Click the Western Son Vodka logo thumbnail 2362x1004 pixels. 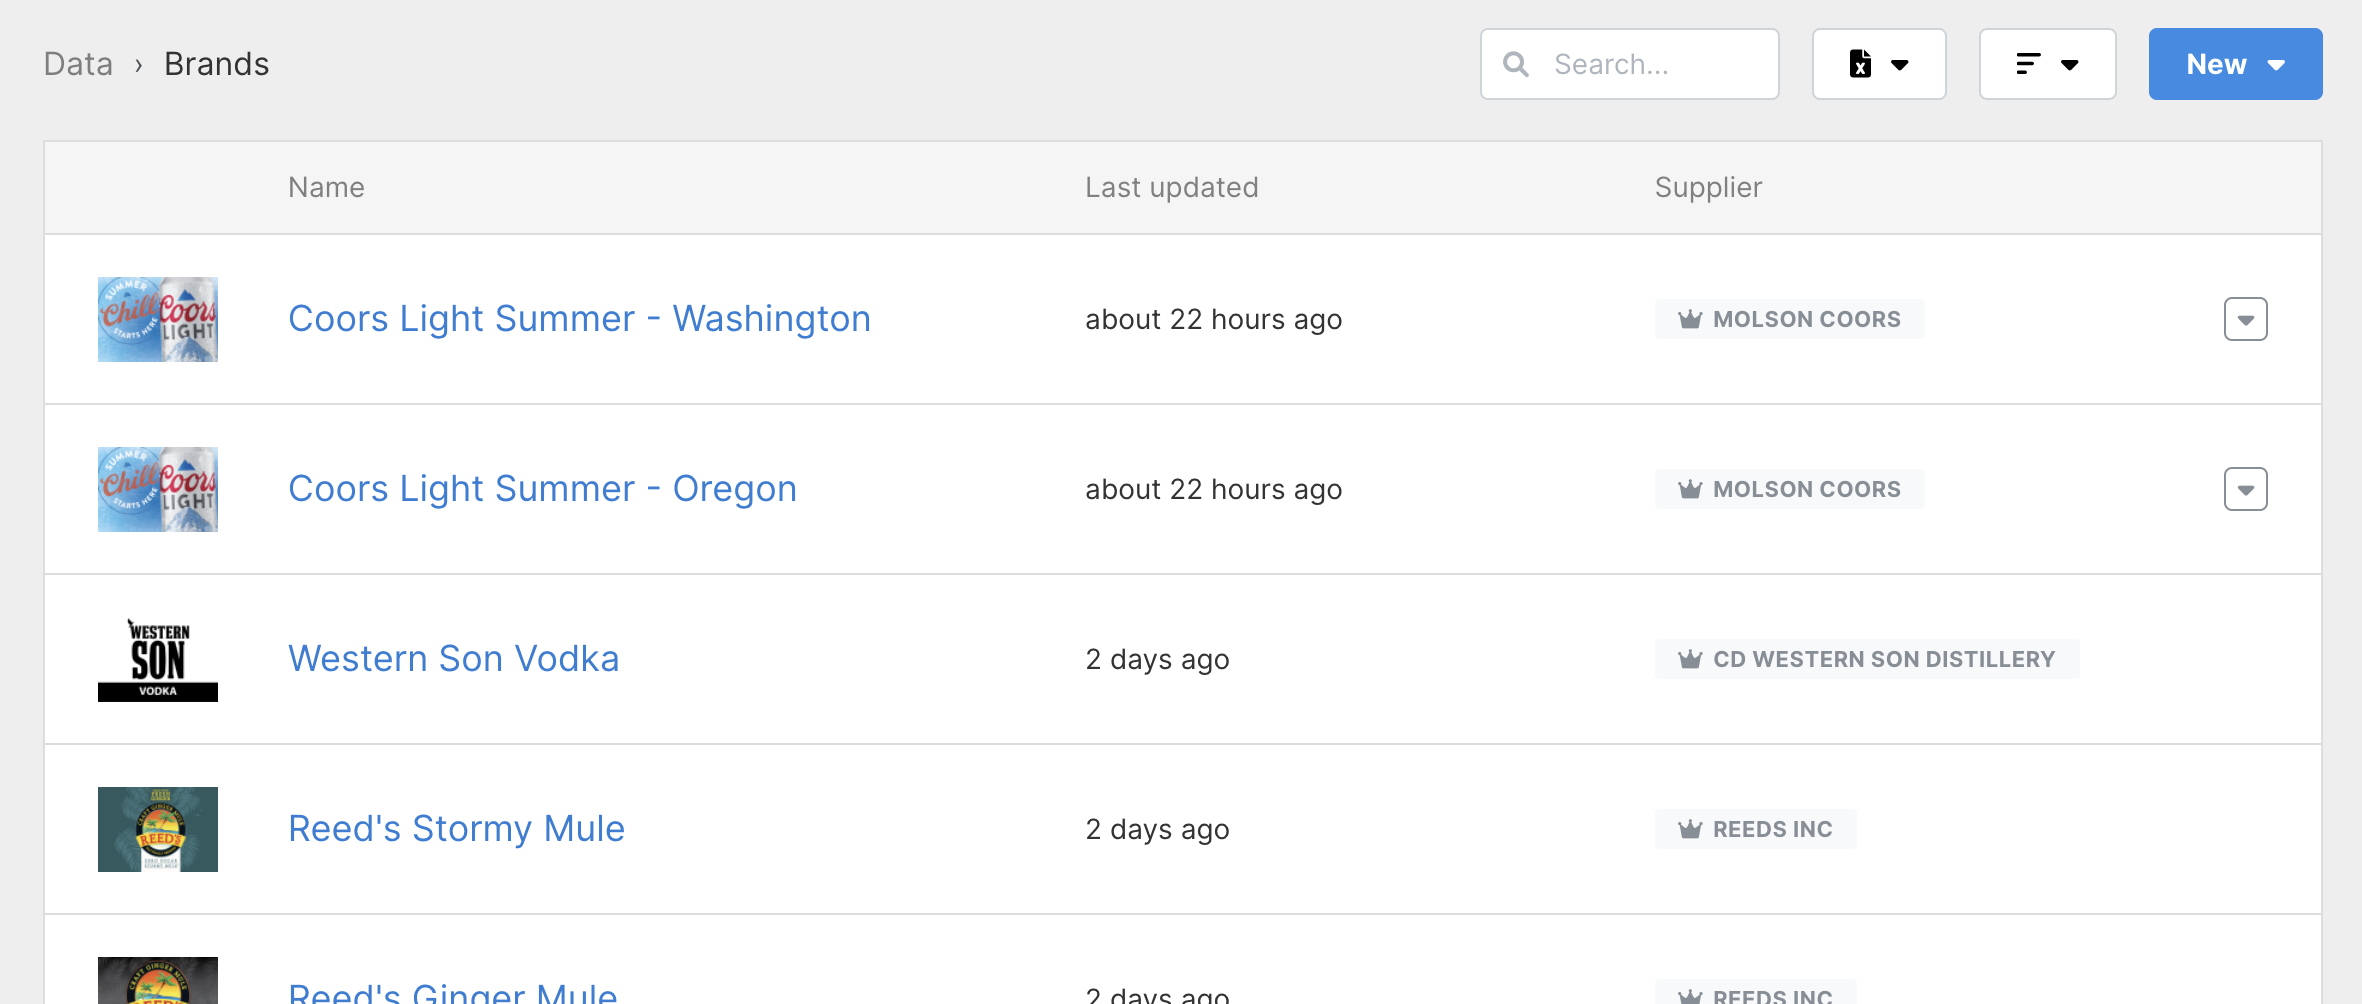[158, 659]
